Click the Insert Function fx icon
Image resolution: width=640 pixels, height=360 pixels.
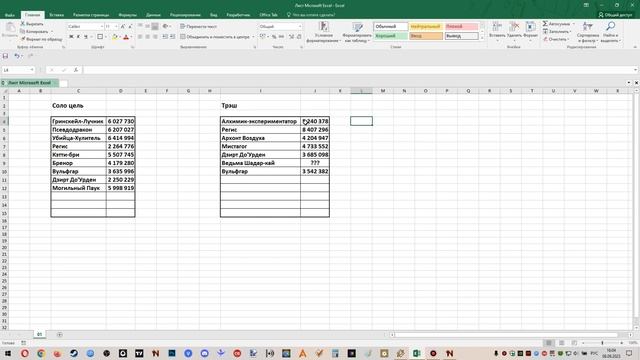(76, 70)
